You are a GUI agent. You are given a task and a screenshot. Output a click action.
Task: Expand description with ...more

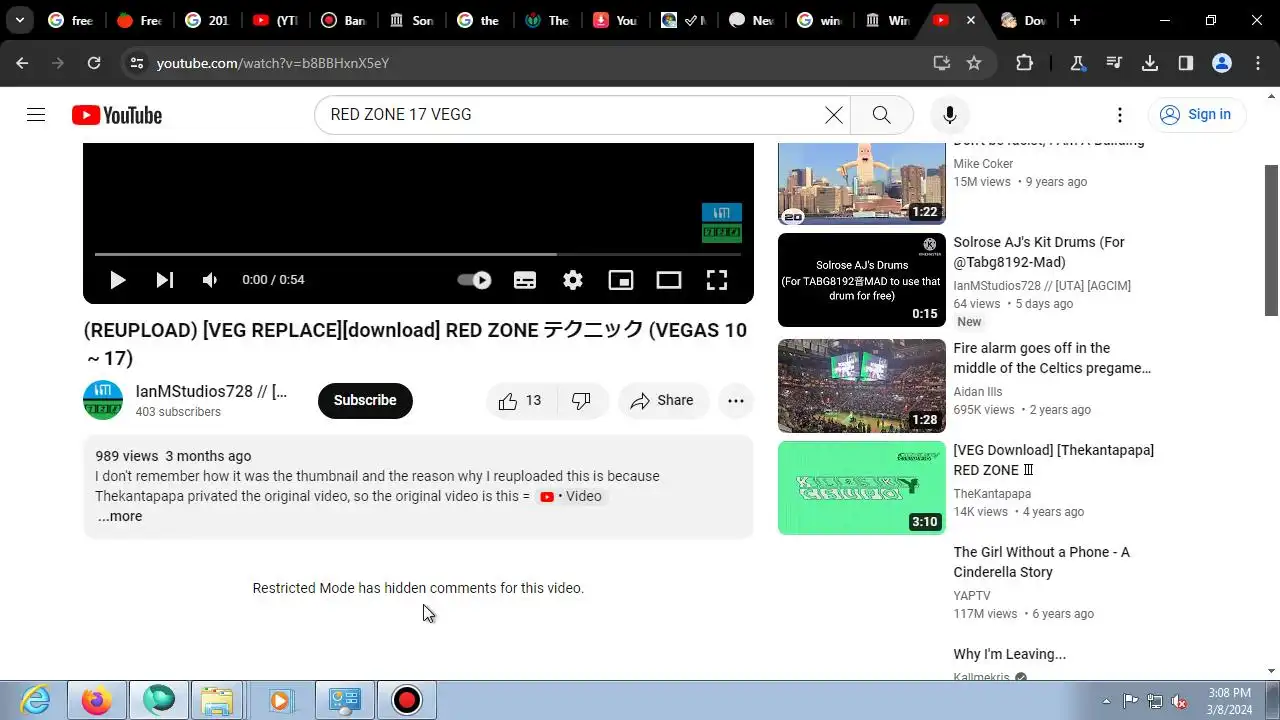coord(120,517)
